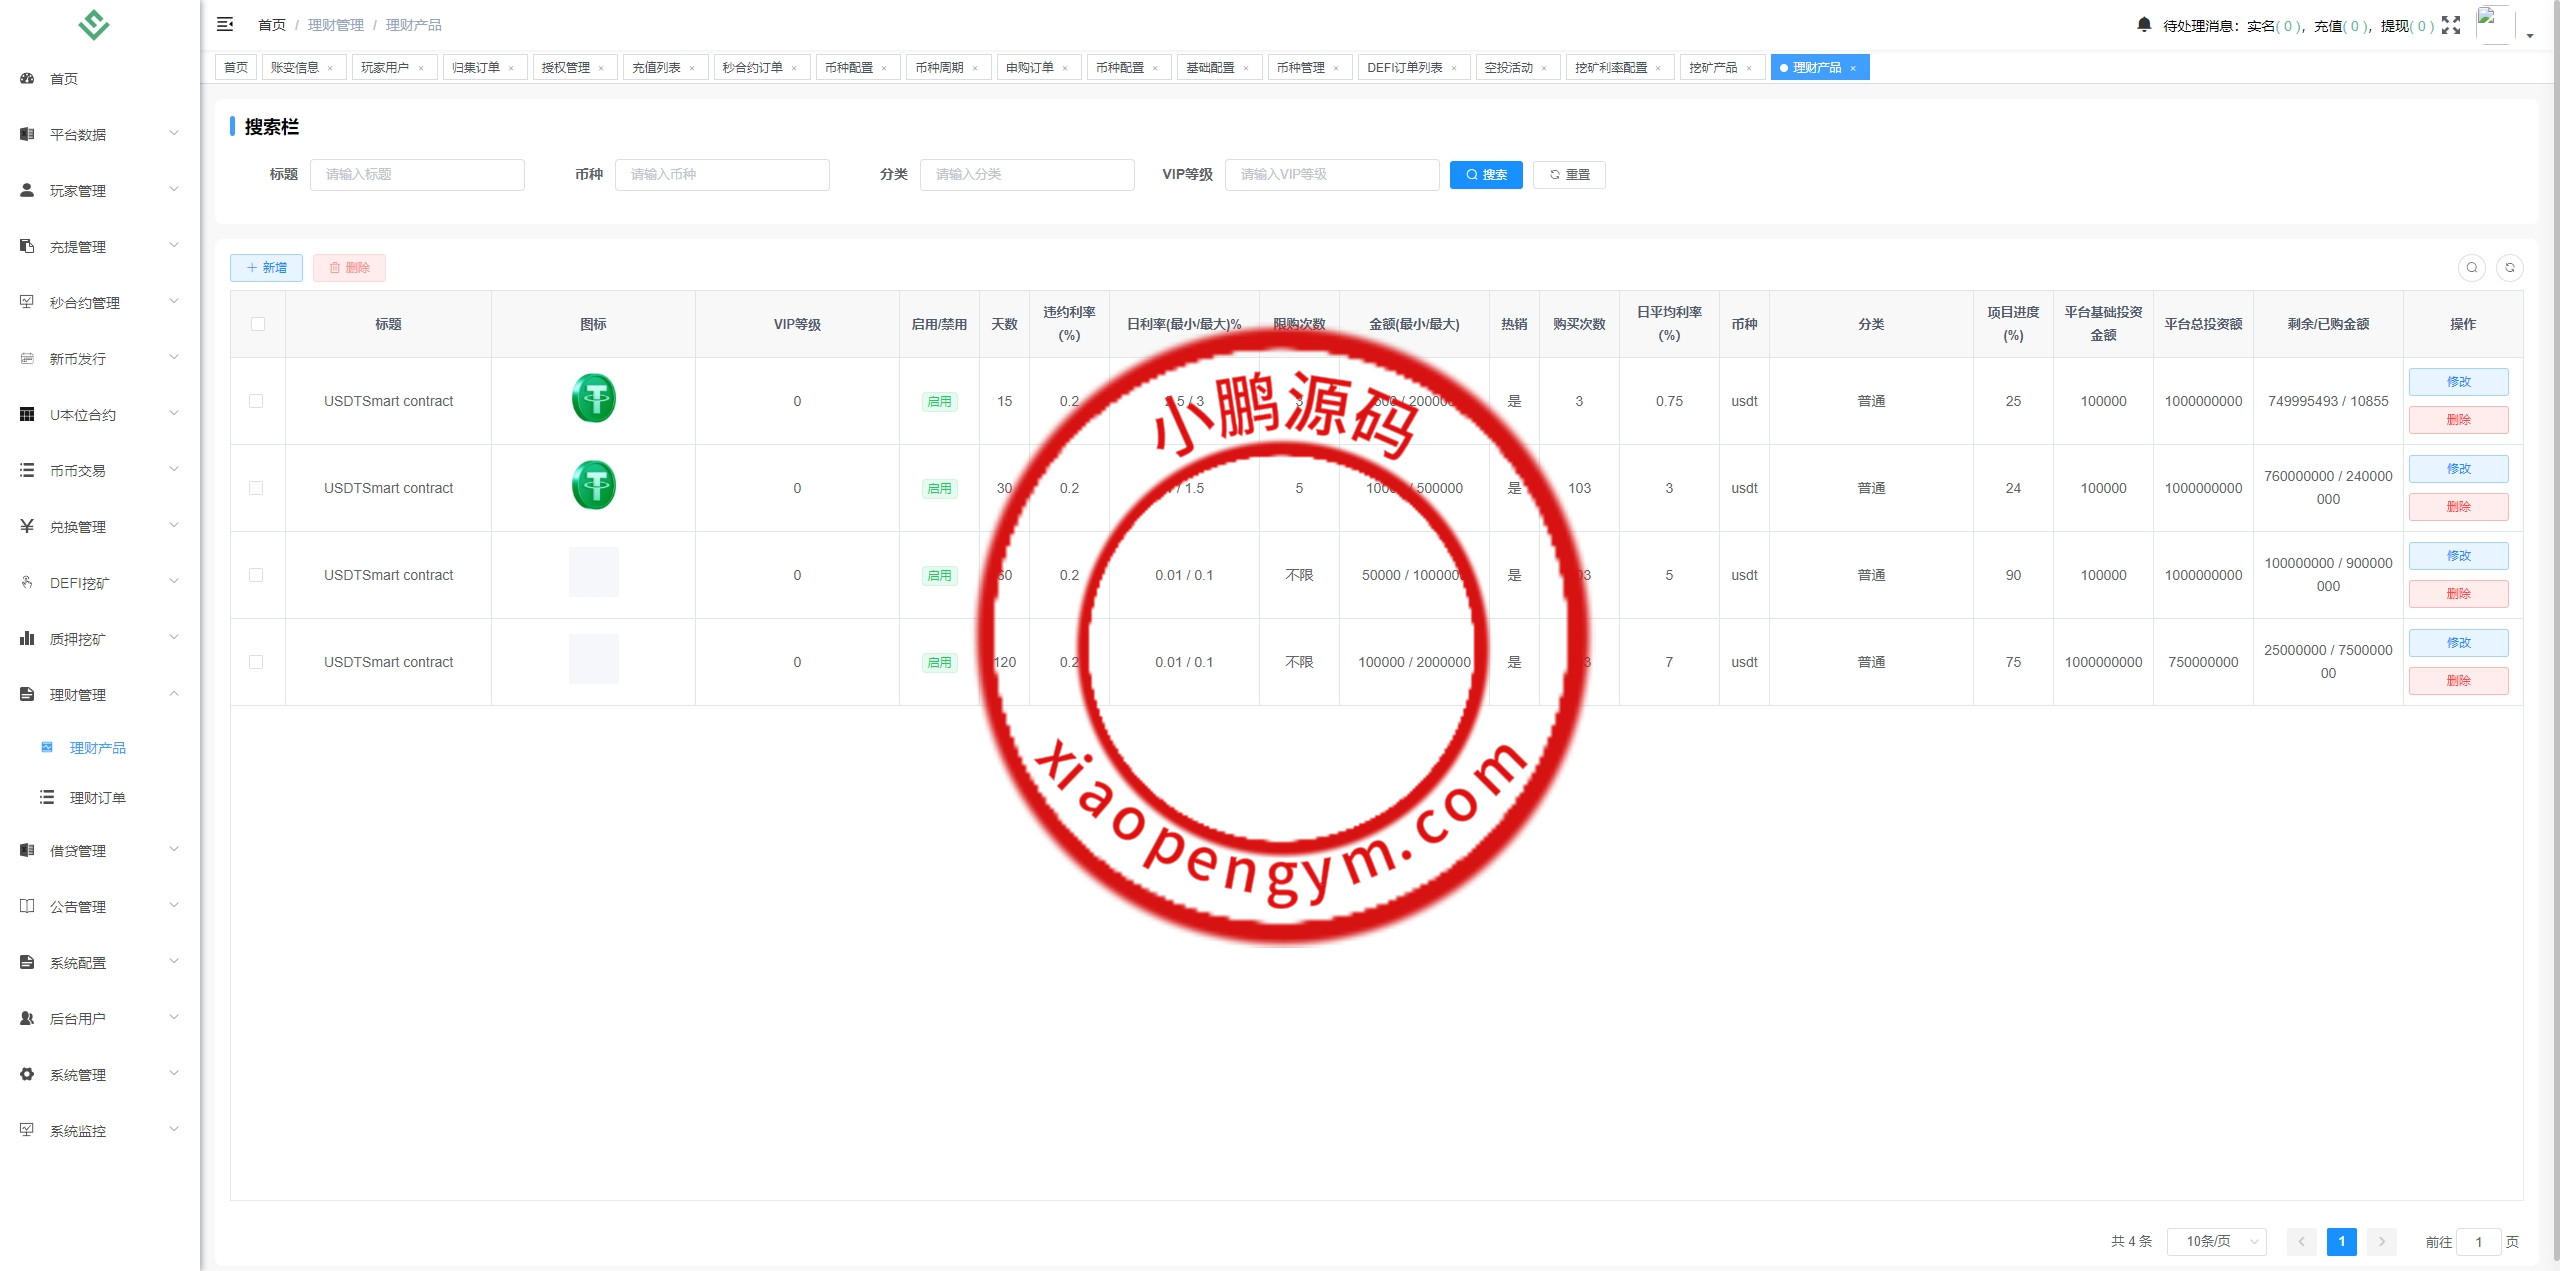Check the first USDTSmart contract row
The height and width of the screenshot is (1271, 2560).
pyautogui.click(x=256, y=401)
